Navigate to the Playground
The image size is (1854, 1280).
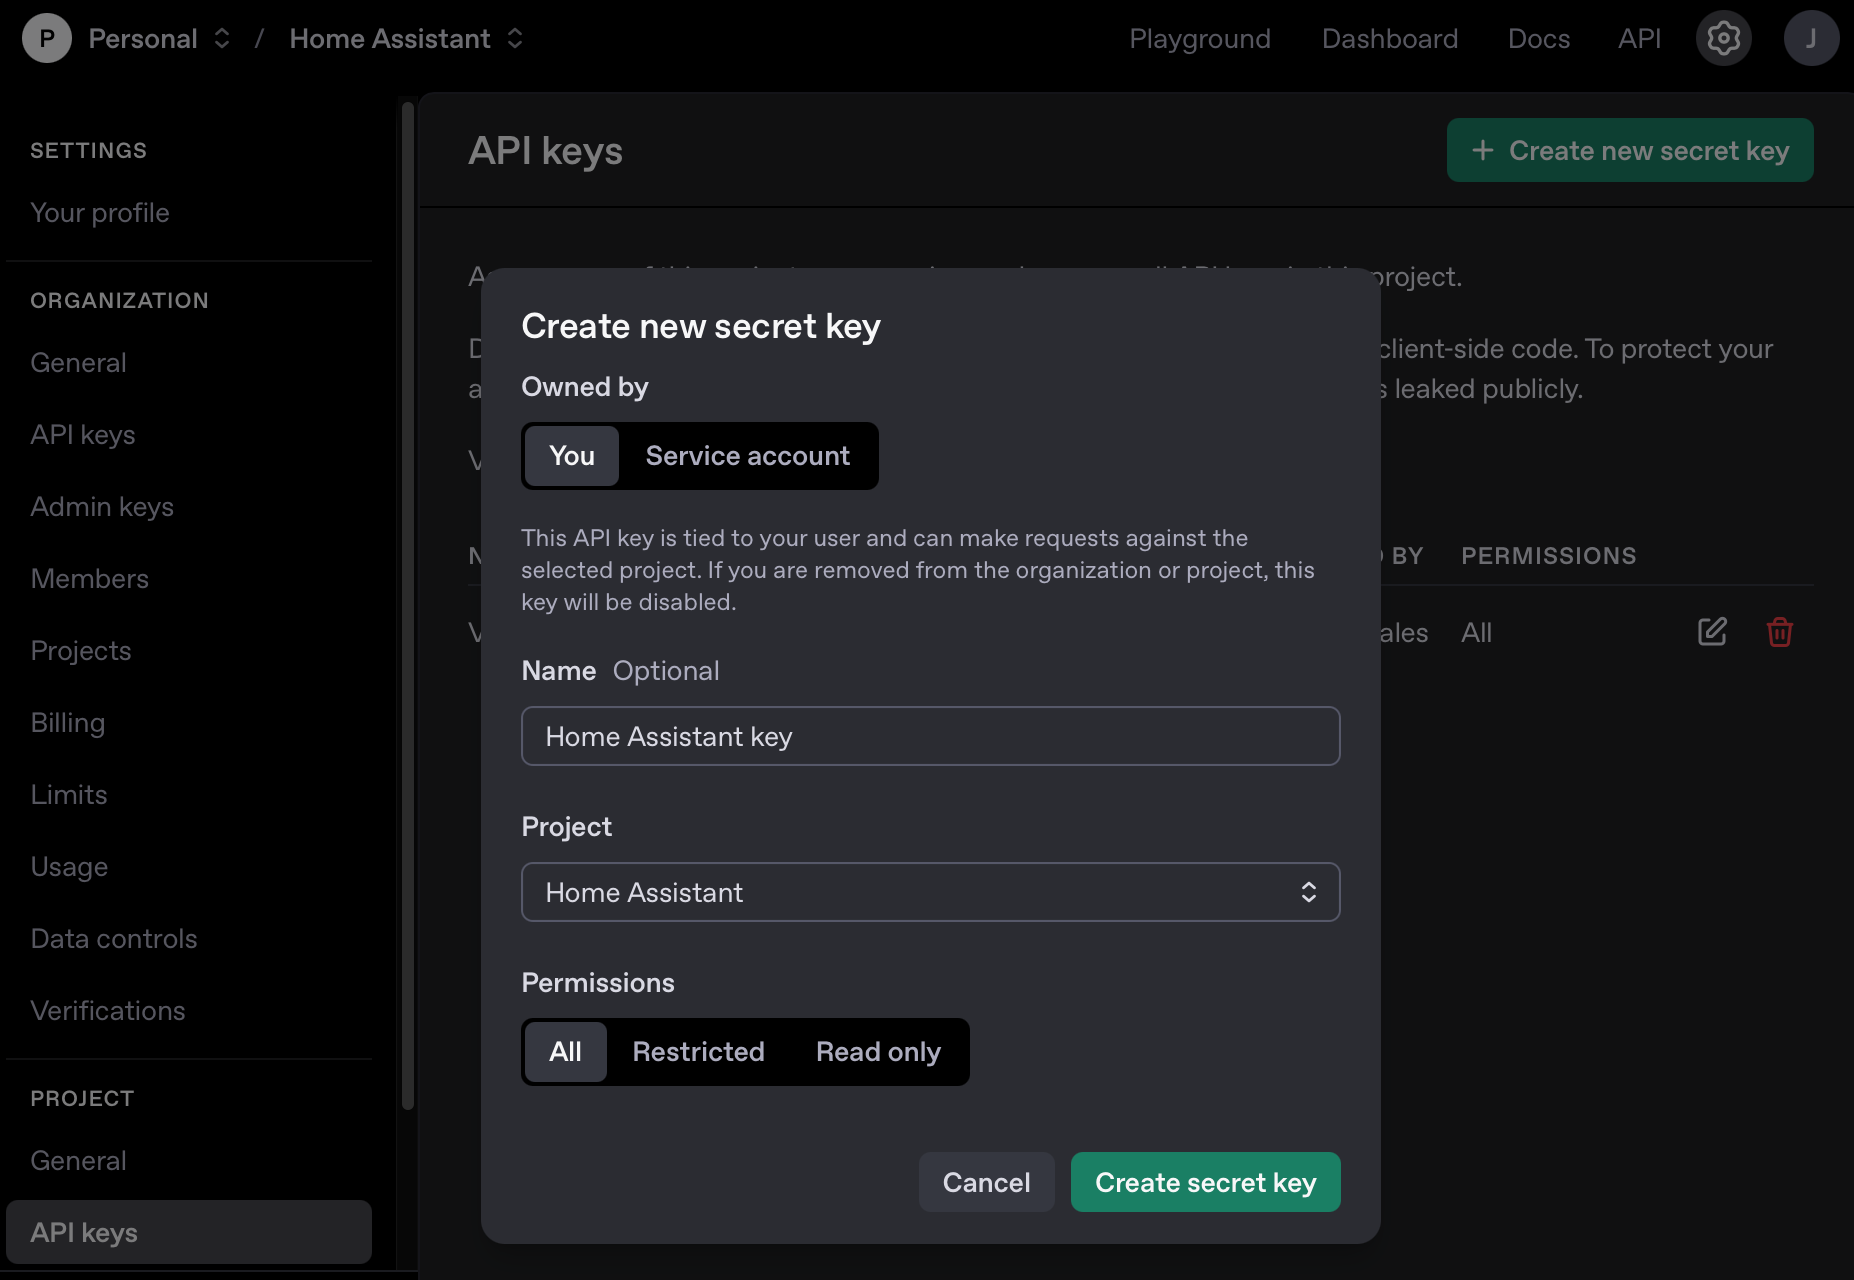pyautogui.click(x=1199, y=38)
